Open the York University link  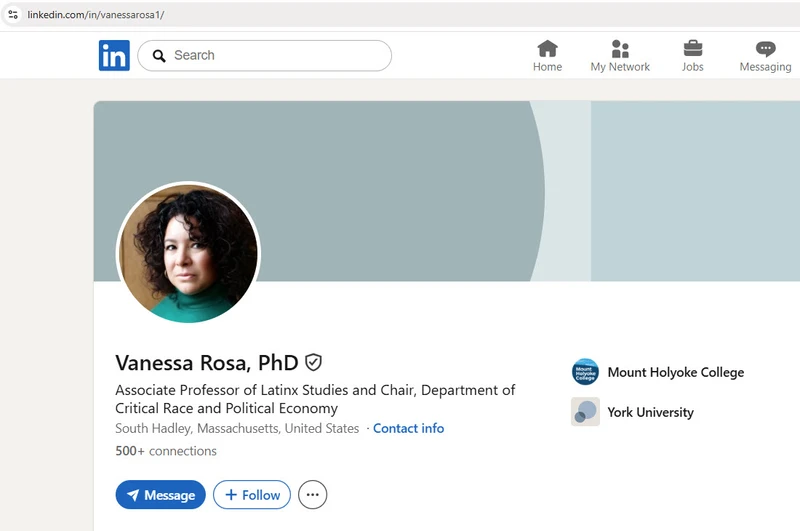(x=651, y=412)
